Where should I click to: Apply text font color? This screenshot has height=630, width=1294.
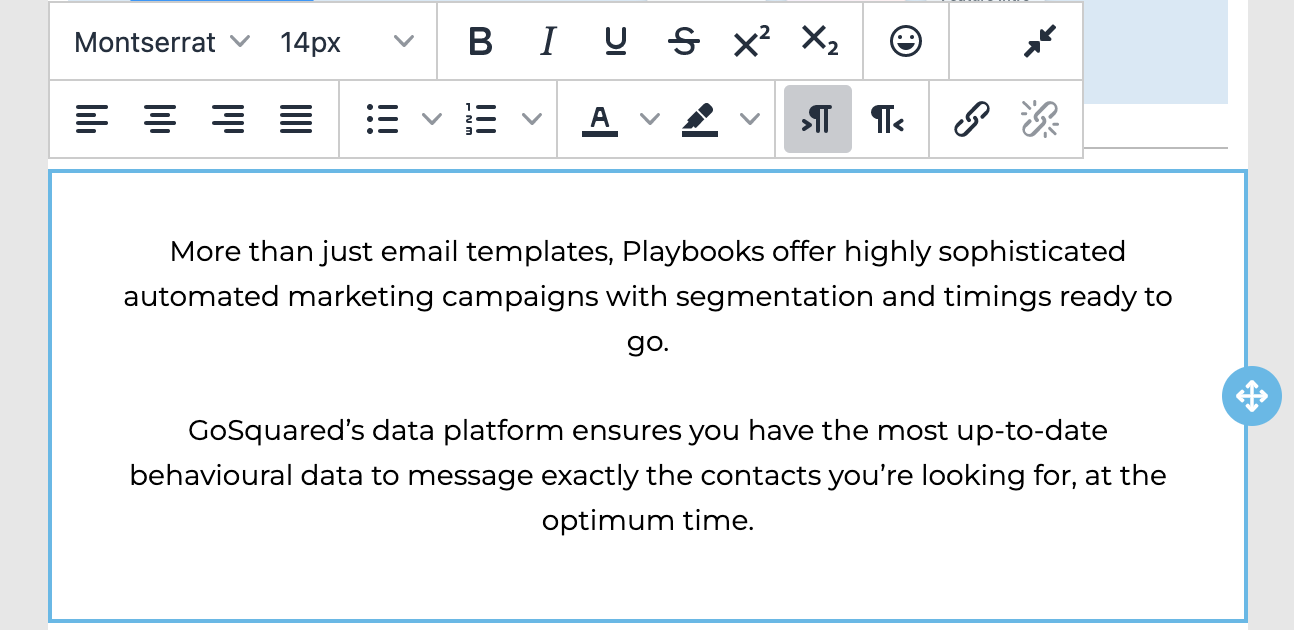pyautogui.click(x=600, y=120)
